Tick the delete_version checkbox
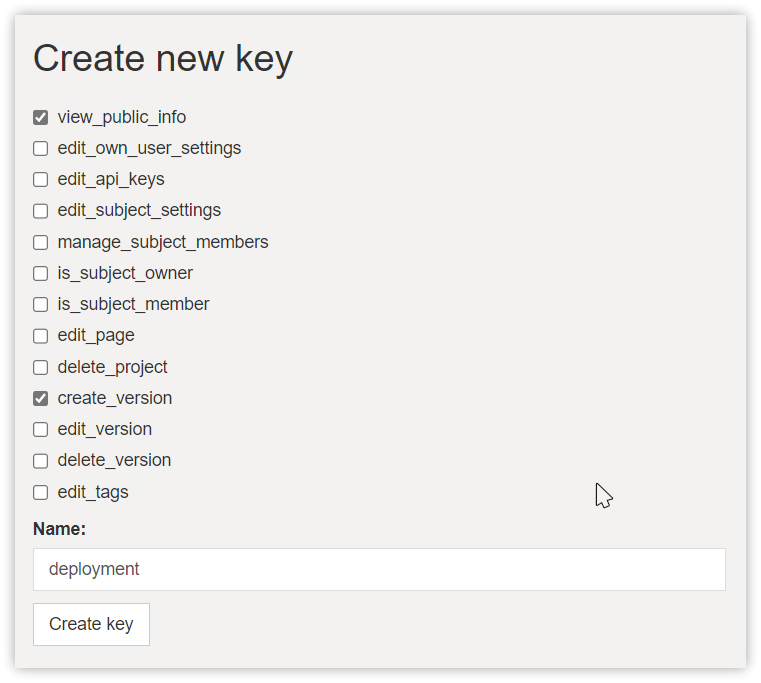The width and height of the screenshot is (761, 683). 41,461
